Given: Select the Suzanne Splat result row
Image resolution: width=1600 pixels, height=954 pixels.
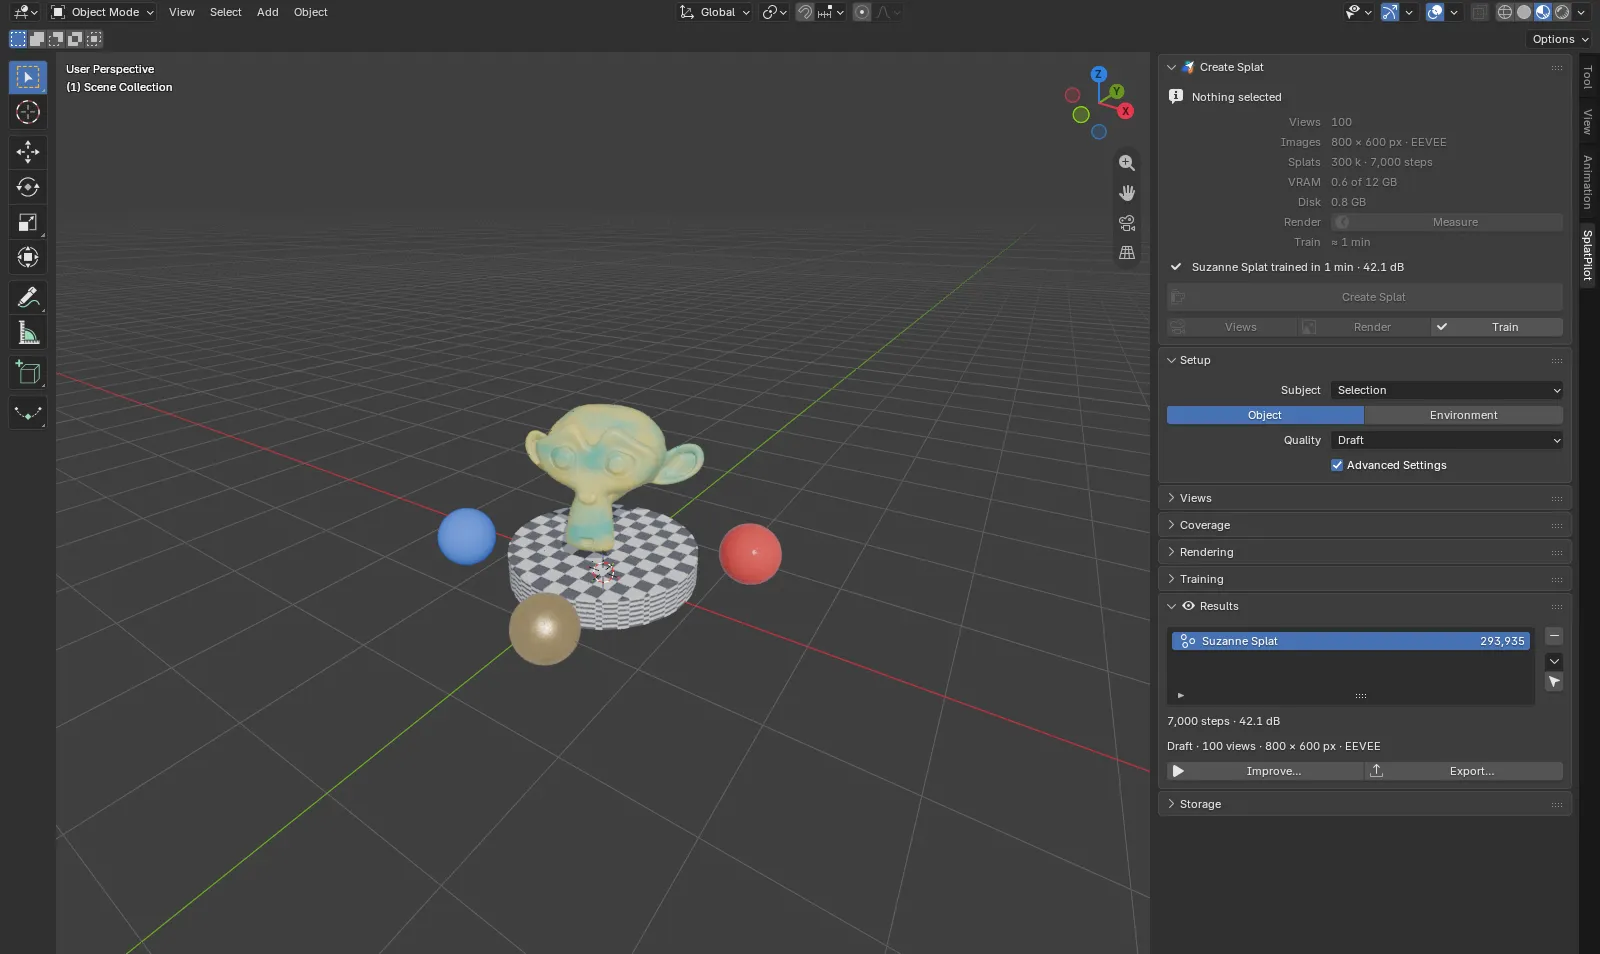Looking at the screenshot, I should click(1351, 641).
